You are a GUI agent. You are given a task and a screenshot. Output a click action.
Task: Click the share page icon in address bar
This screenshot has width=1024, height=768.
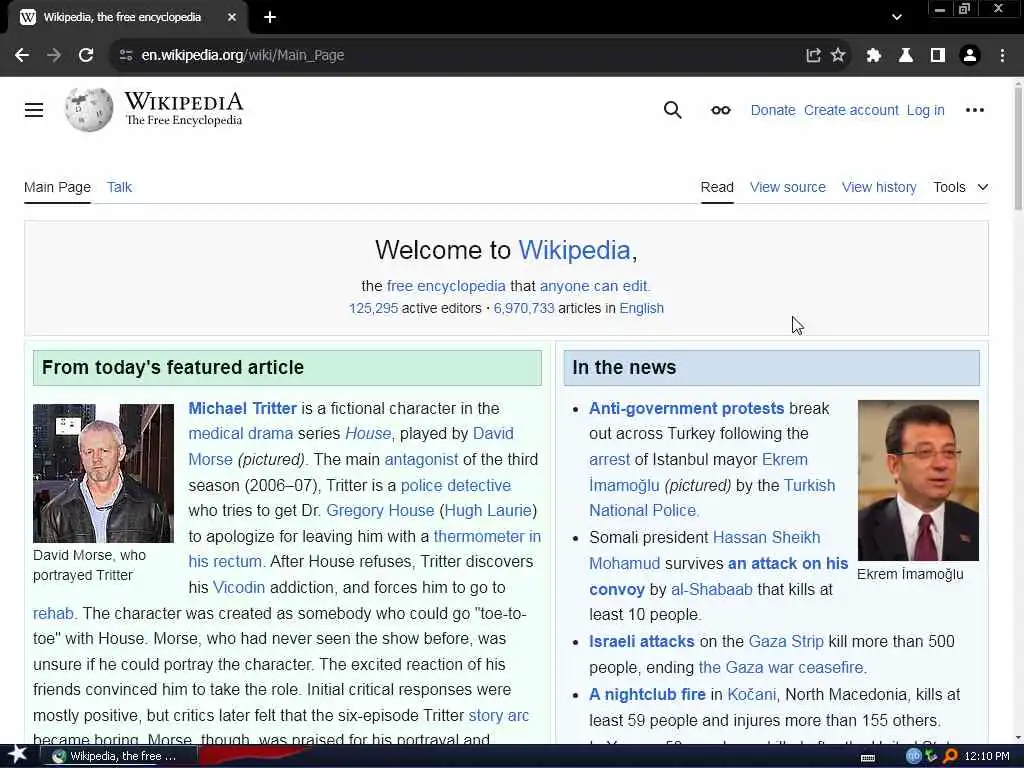[x=813, y=55]
